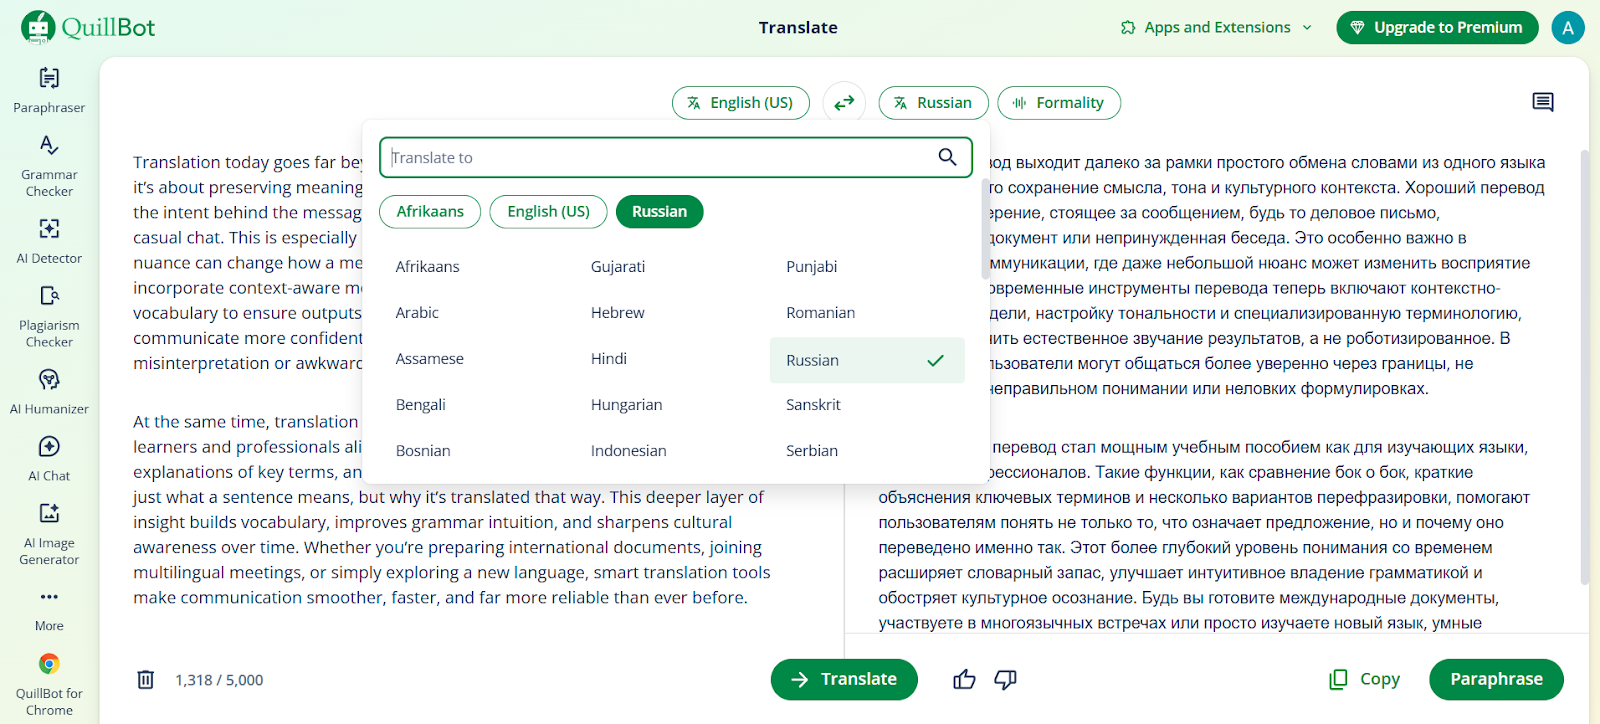Open QuillBot for Chrome extension link
This screenshot has width=1600, height=724.
(x=49, y=685)
